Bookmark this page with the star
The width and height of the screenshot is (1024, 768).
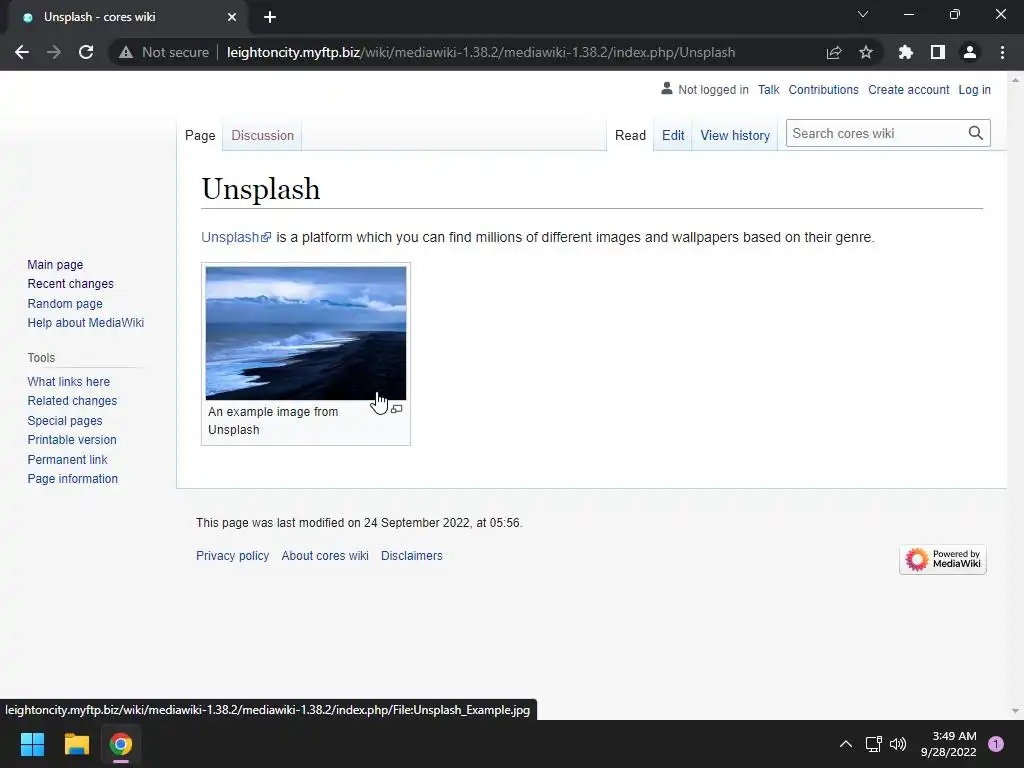pyautogui.click(x=866, y=52)
